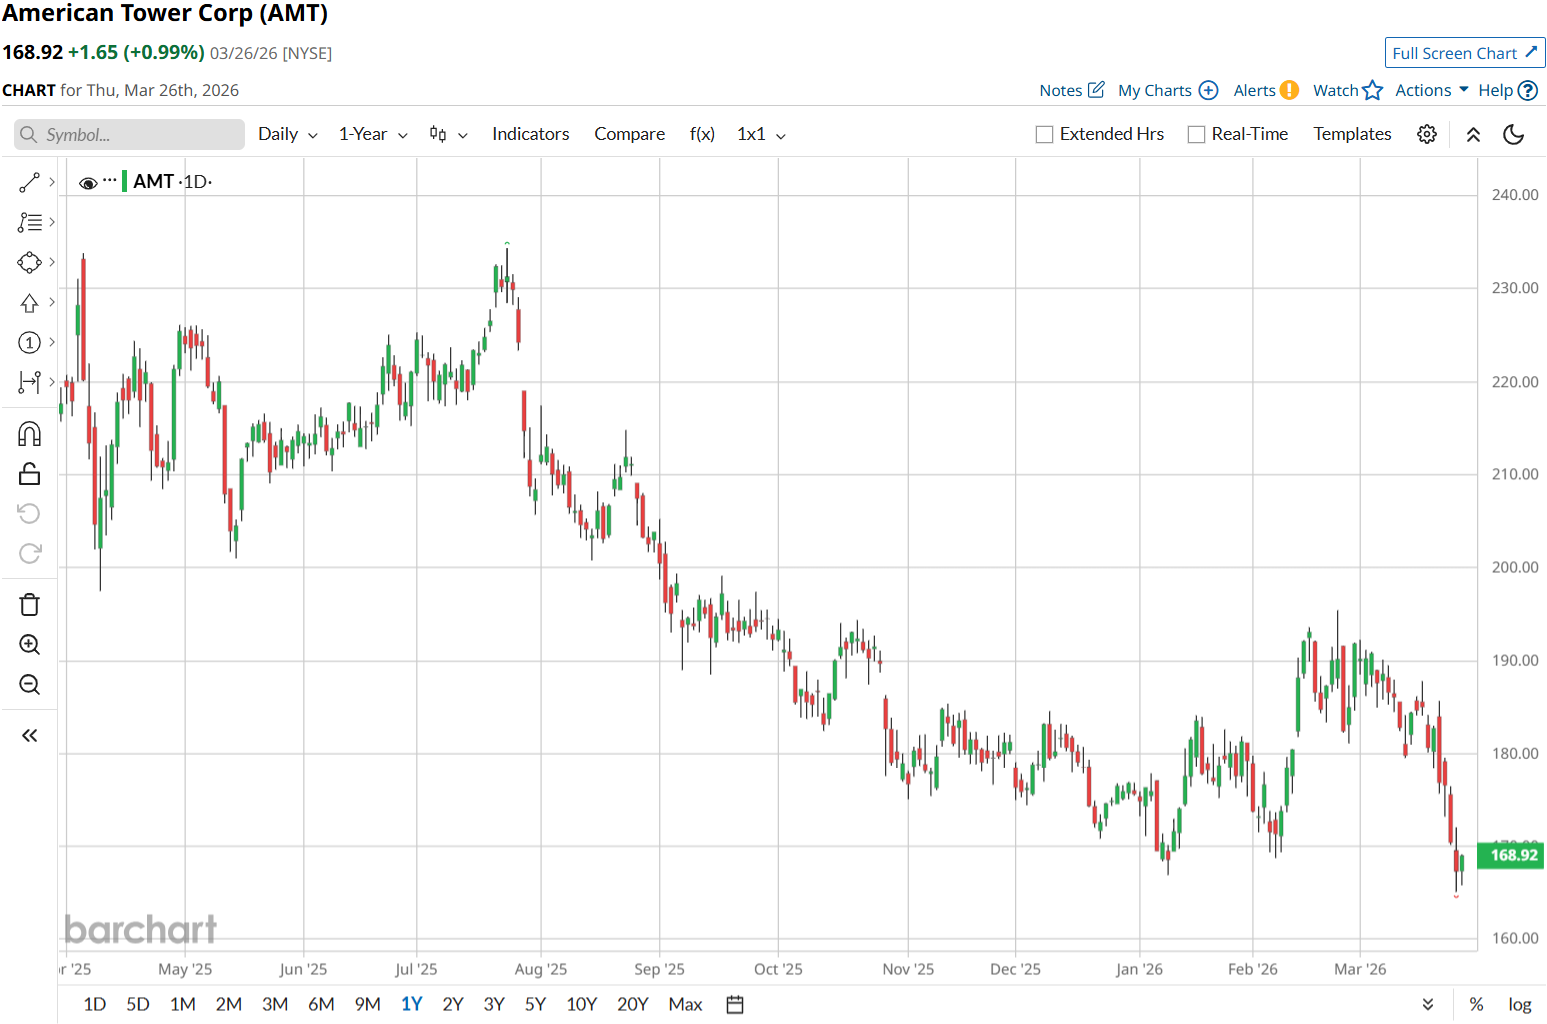The width and height of the screenshot is (1547, 1024).
Task: Open the Indicators menu
Action: [x=531, y=134]
